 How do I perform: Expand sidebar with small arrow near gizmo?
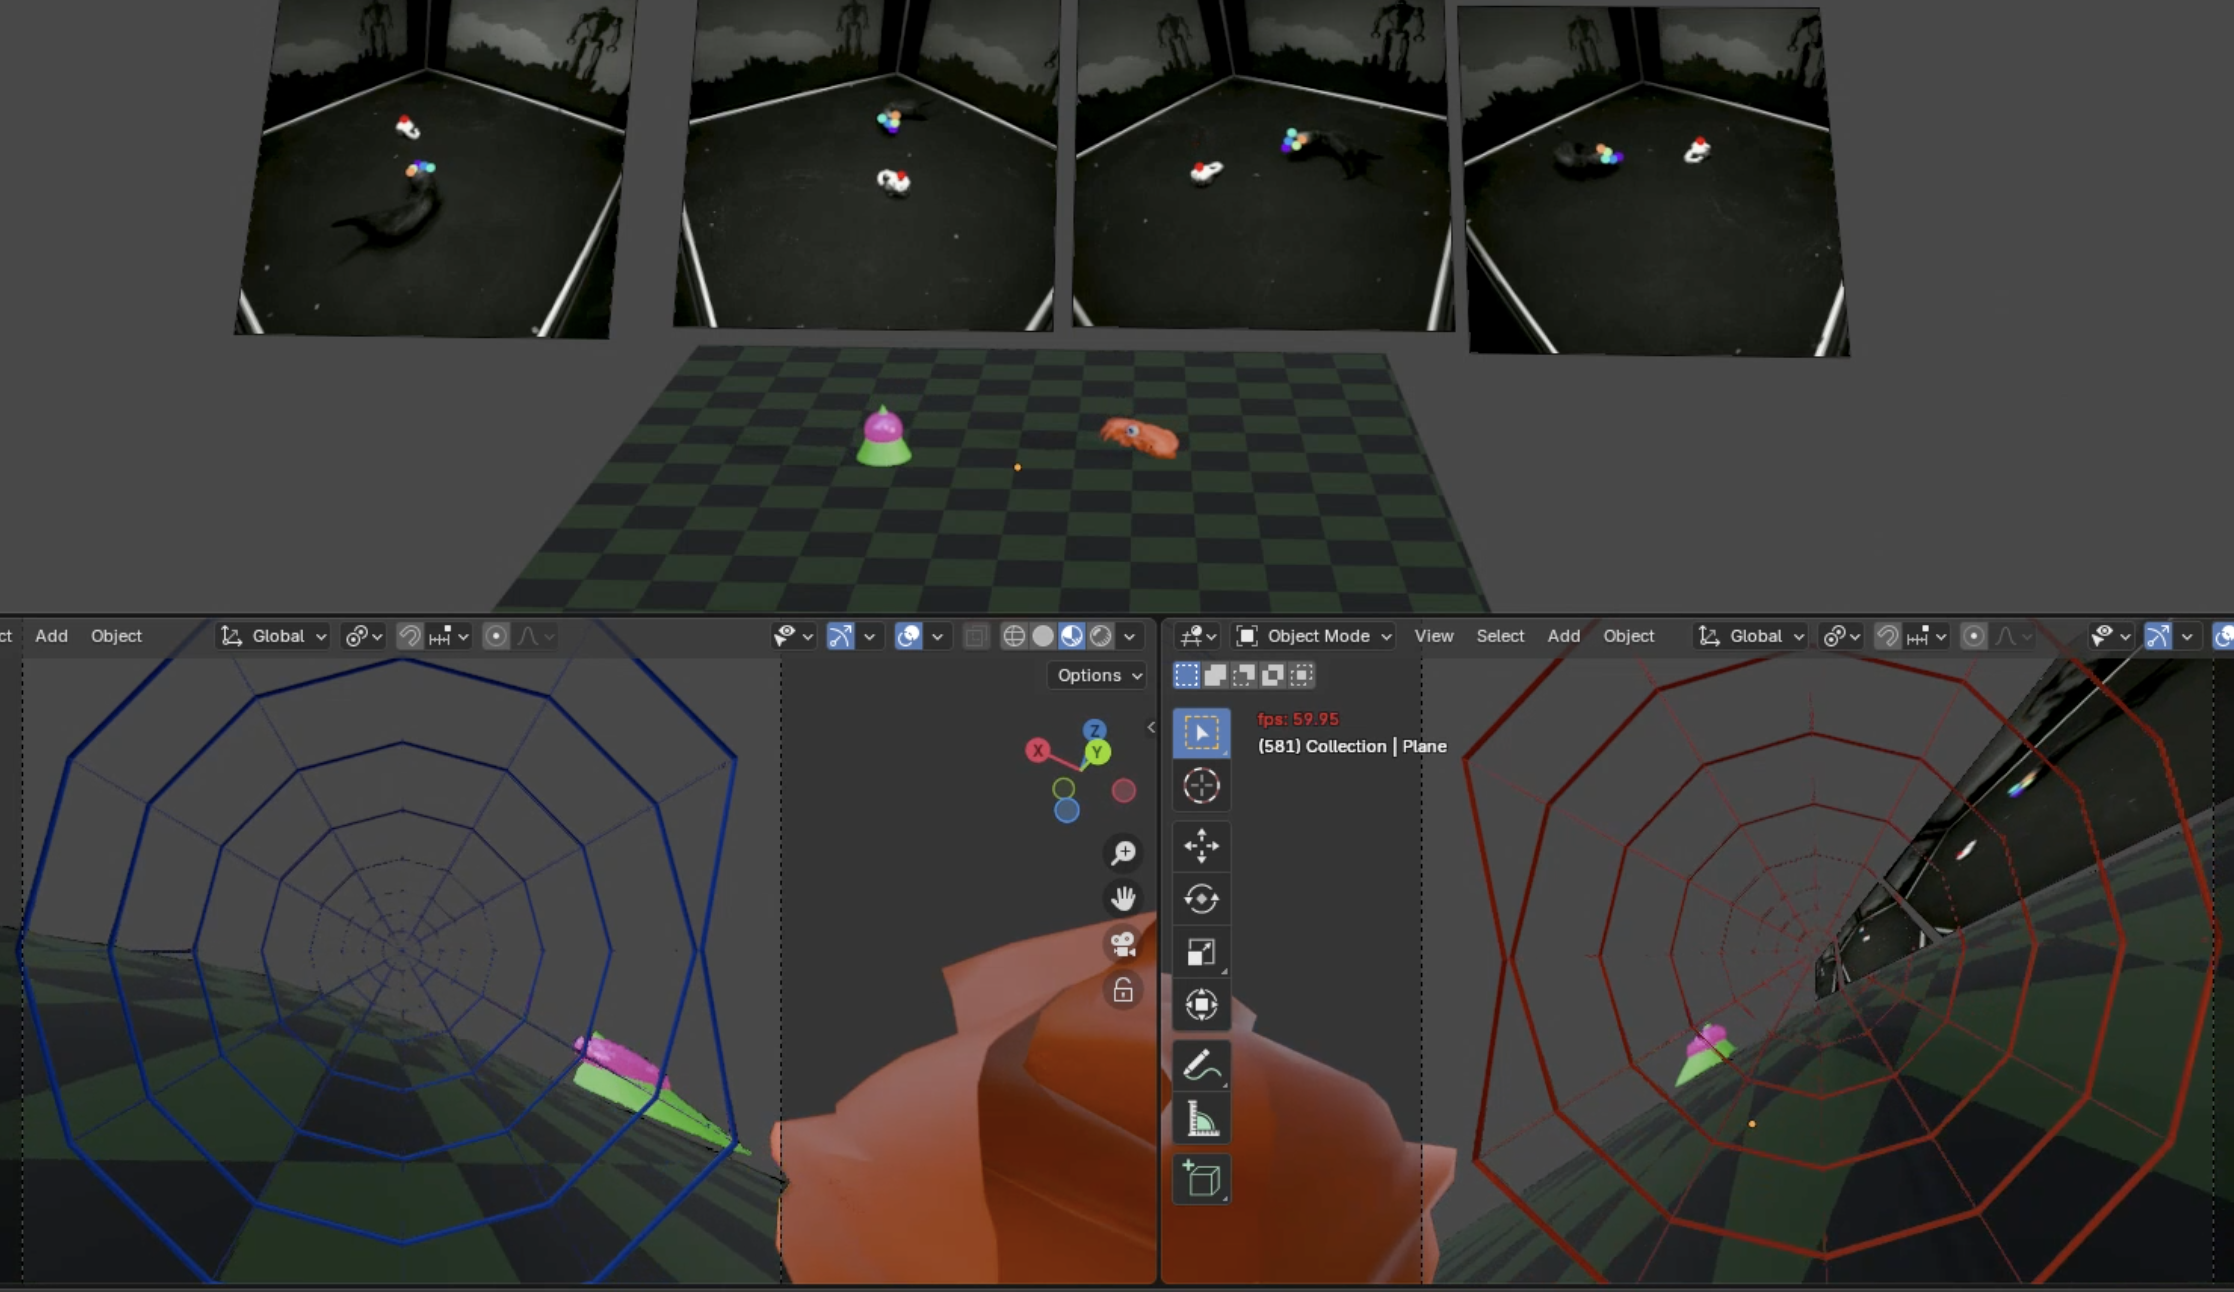click(x=1151, y=727)
